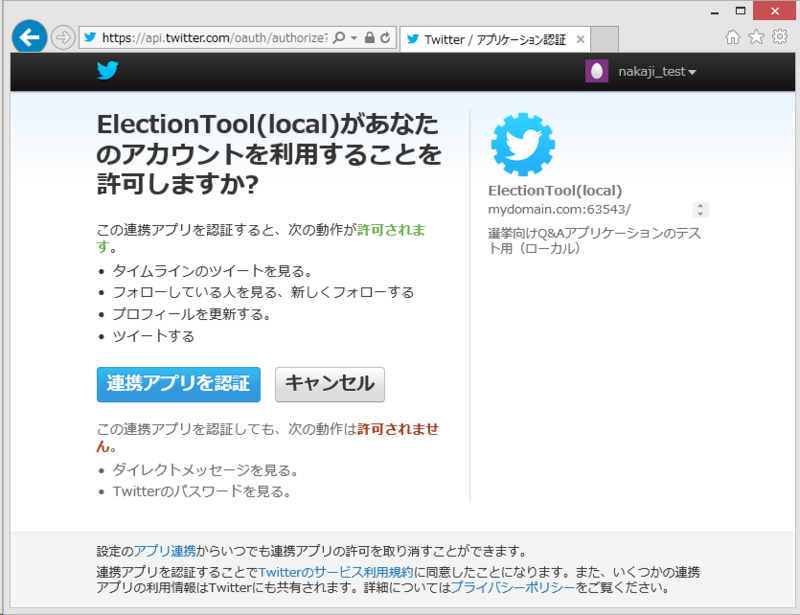Click the フォローしている人を見る permission item
Screen dimensions: 800x615
pos(263,292)
